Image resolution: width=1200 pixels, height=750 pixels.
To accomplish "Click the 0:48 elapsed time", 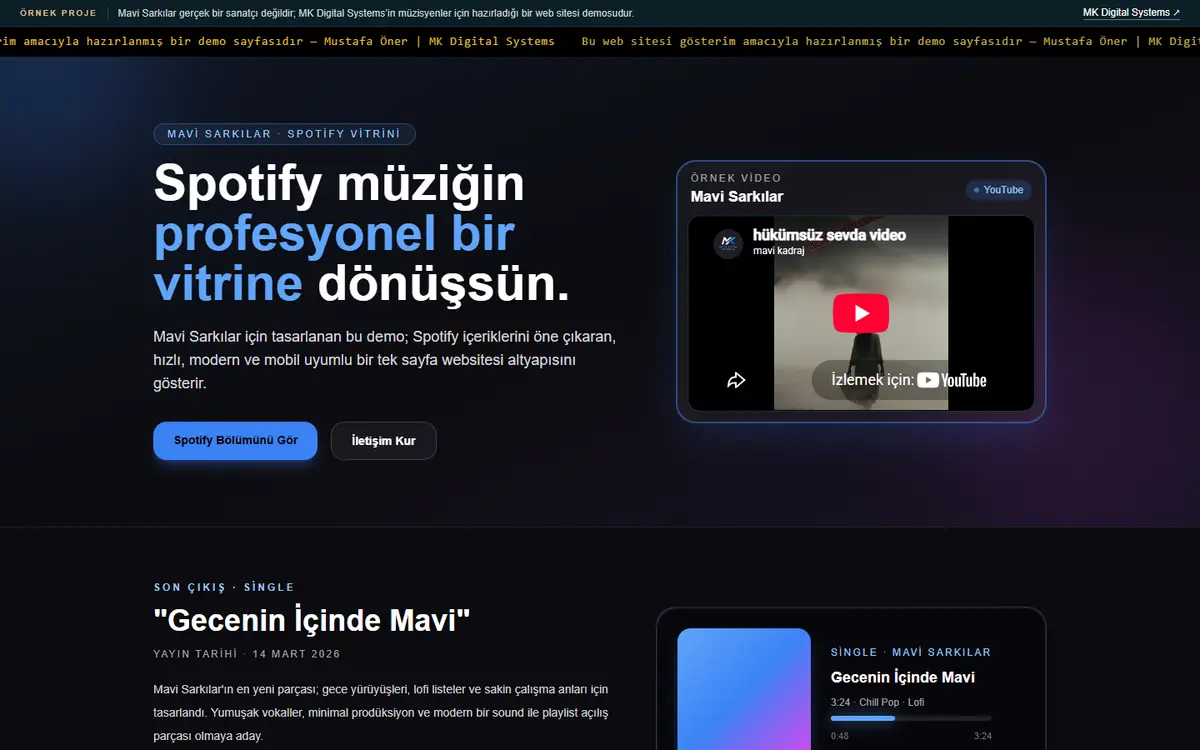I will [840, 736].
